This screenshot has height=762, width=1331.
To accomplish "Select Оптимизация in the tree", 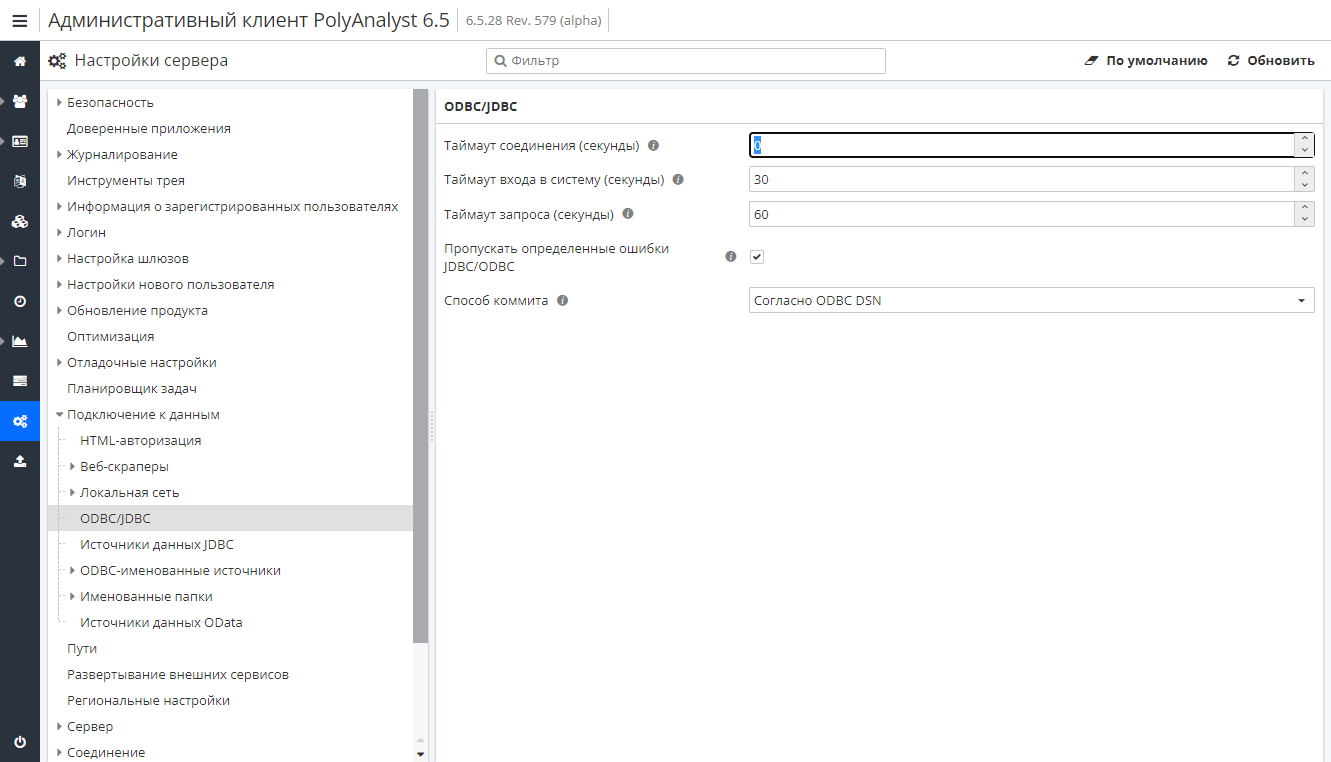I will [111, 336].
